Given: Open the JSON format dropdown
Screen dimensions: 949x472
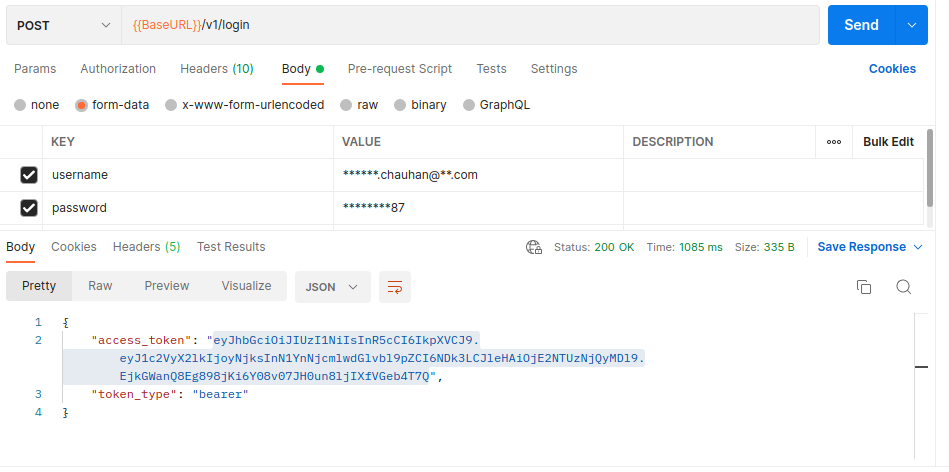Looking at the screenshot, I should pyautogui.click(x=332, y=287).
